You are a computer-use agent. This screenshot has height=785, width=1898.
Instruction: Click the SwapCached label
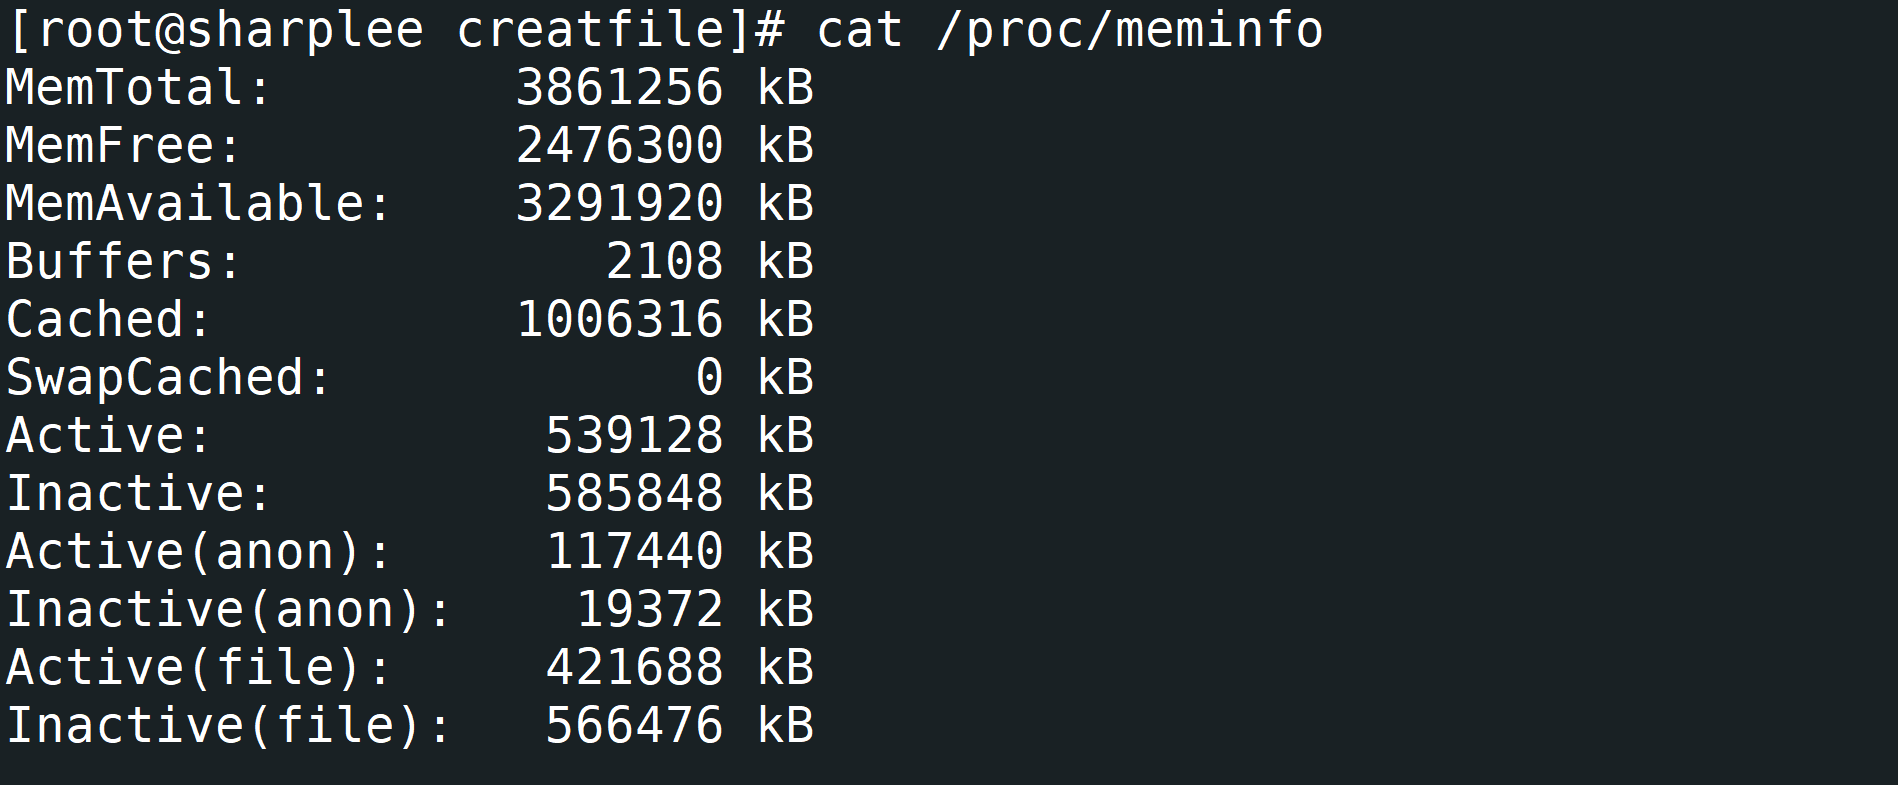168,378
